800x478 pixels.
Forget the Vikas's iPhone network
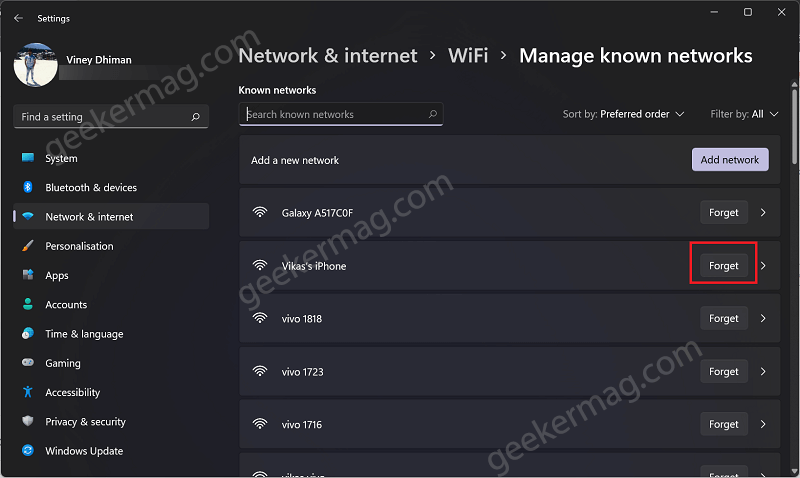(723, 266)
